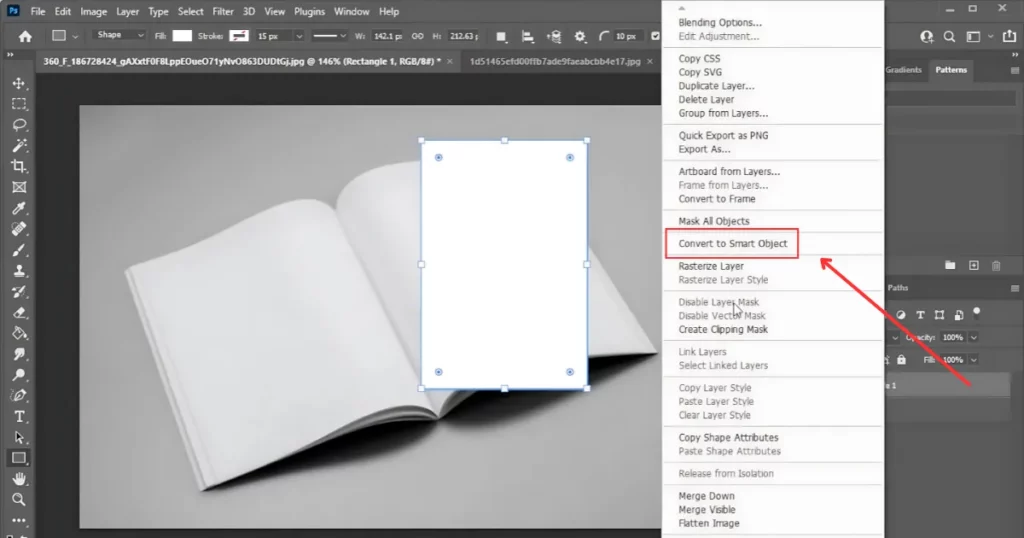Open the layer Fill dropdown arrow
This screenshot has width=1024, height=538.
point(974,360)
